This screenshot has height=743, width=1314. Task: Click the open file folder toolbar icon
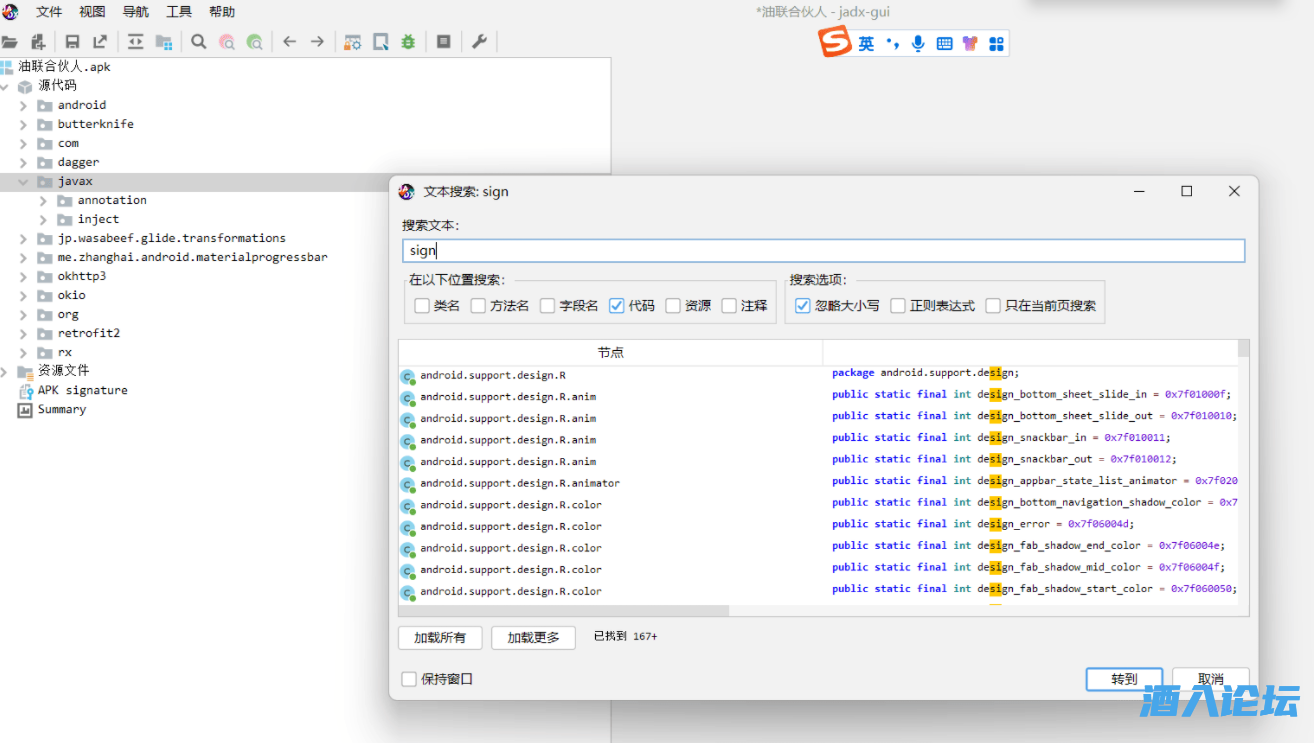[x=10, y=42]
